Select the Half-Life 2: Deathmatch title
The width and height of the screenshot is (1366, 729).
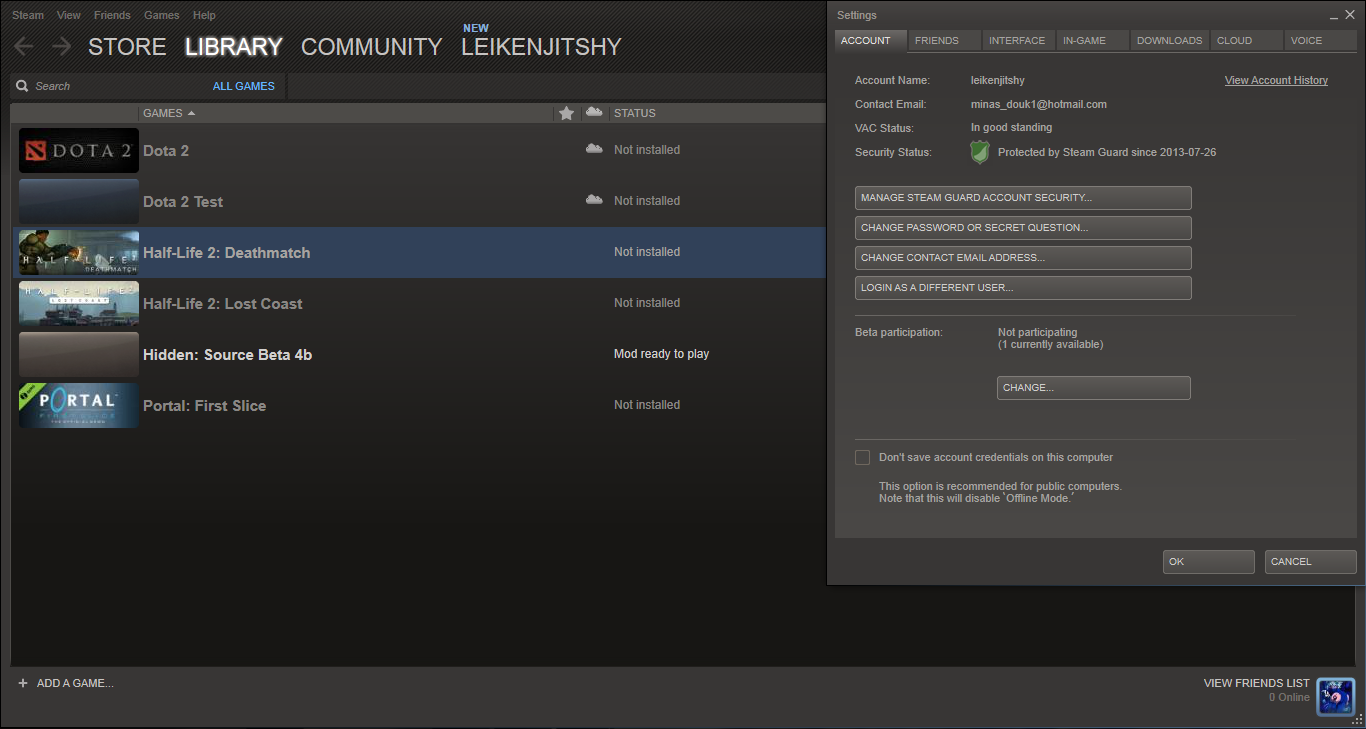coord(227,253)
